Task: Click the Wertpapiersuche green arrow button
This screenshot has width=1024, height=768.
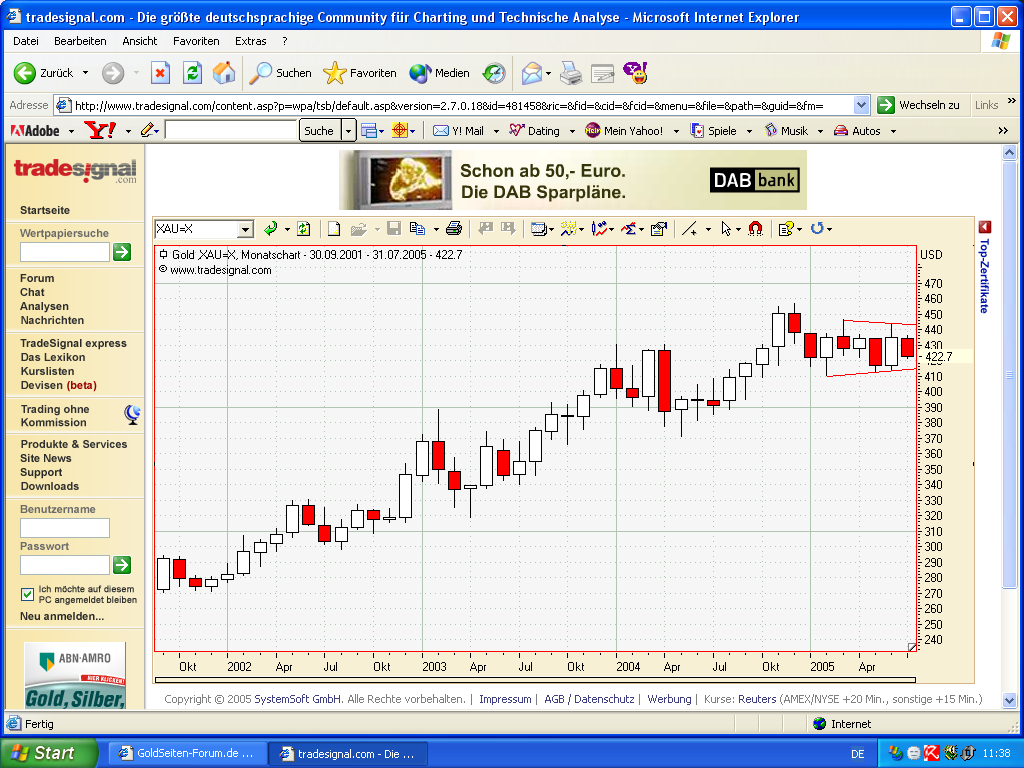Action: pos(122,252)
